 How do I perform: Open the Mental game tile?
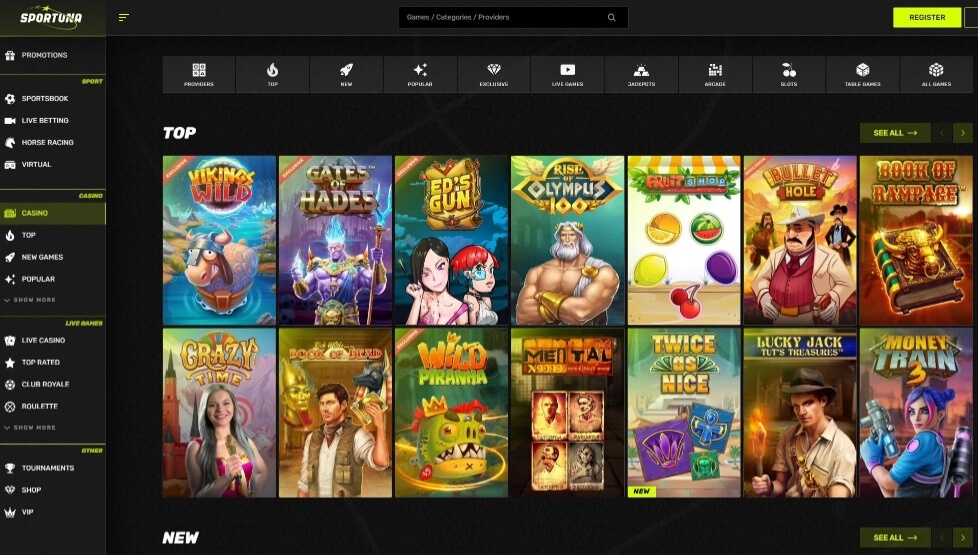[x=568, y=413]
